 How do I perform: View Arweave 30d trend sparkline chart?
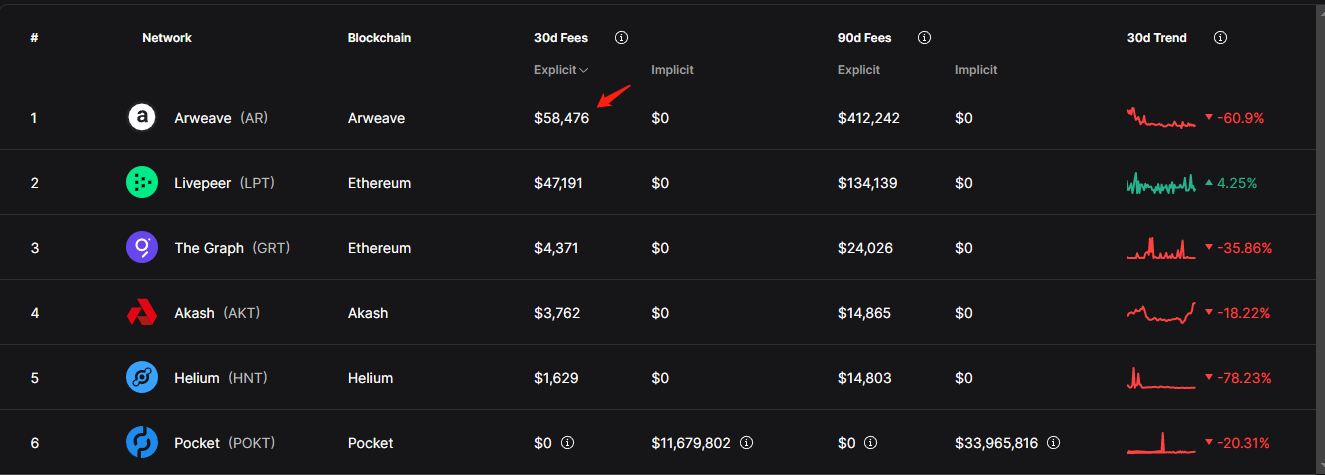1161,117
